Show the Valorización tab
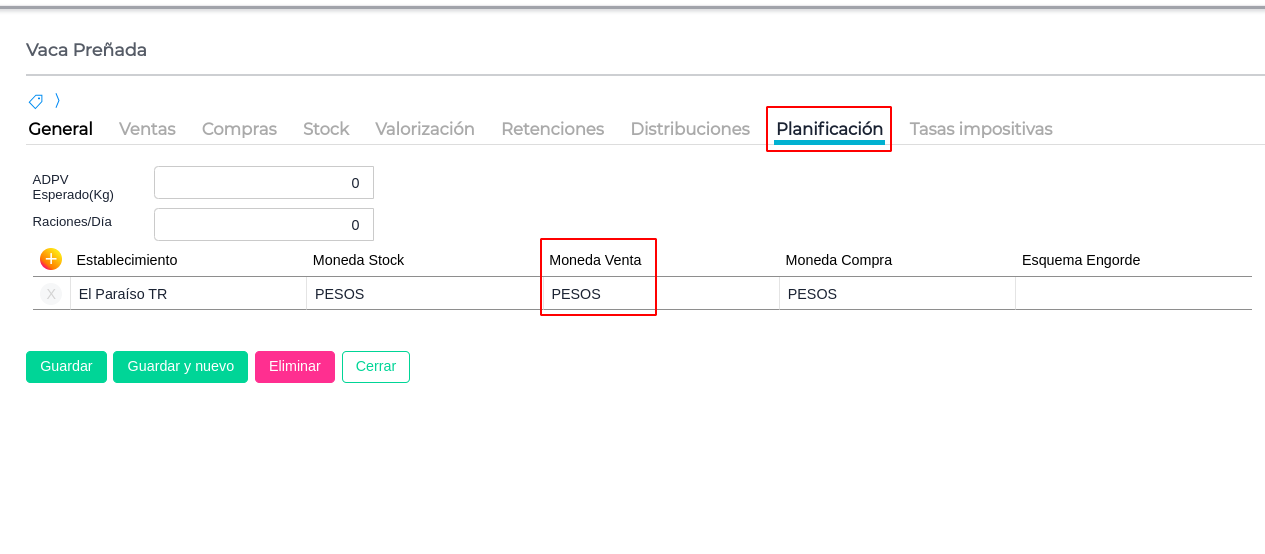1265x554 pixels. tap(425, 129)
